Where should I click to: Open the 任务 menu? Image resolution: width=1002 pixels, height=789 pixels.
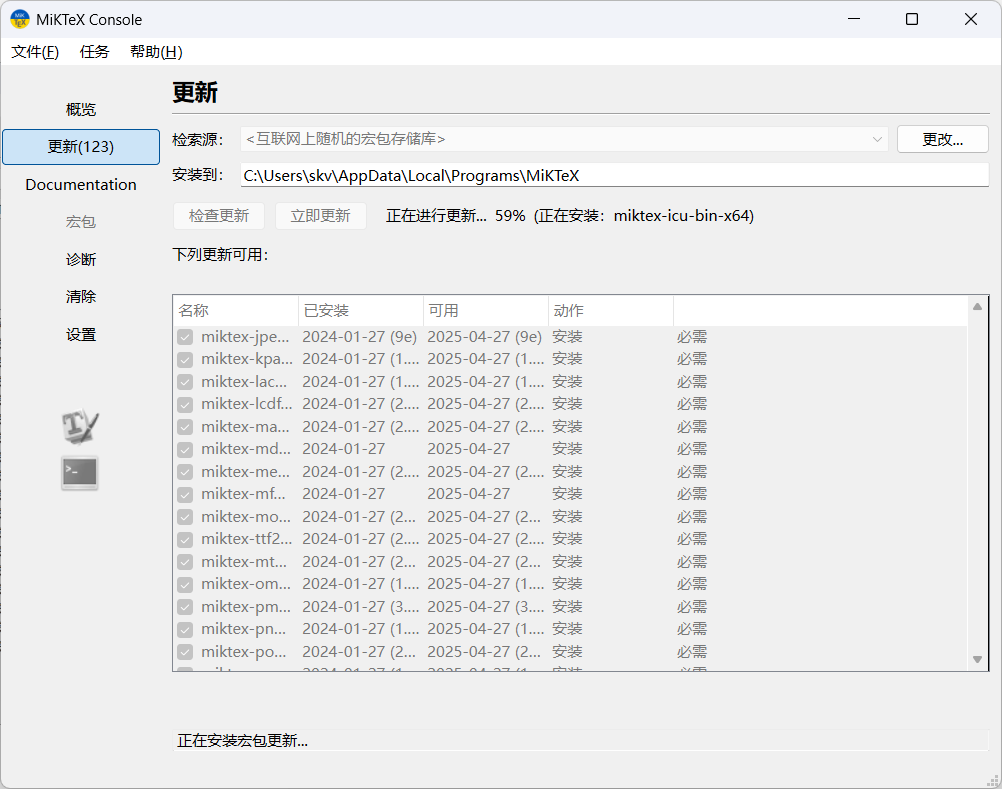tap(95, 52)
